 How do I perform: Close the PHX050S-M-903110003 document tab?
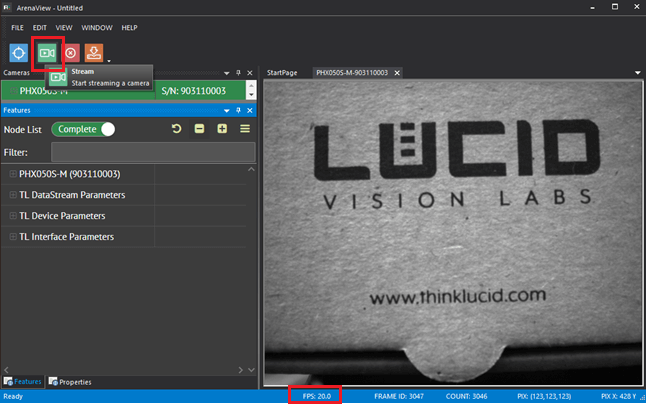point(398,73)
